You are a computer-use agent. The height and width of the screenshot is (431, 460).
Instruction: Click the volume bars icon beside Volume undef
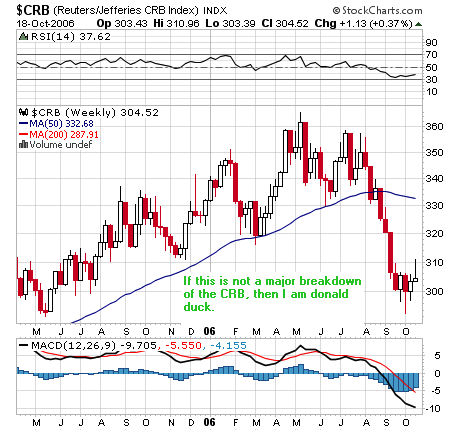pos(23,144)
